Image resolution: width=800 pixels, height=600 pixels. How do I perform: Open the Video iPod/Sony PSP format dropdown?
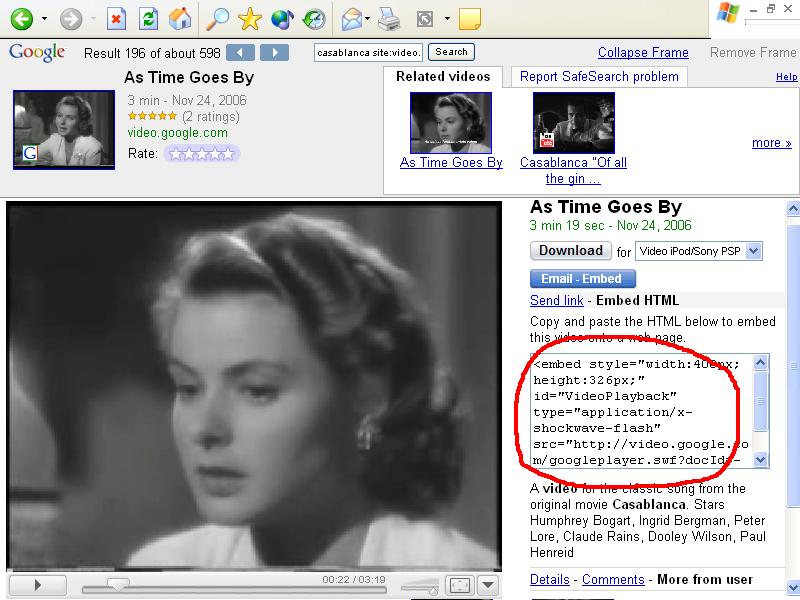pyautogui.click(x=698, y=251)
